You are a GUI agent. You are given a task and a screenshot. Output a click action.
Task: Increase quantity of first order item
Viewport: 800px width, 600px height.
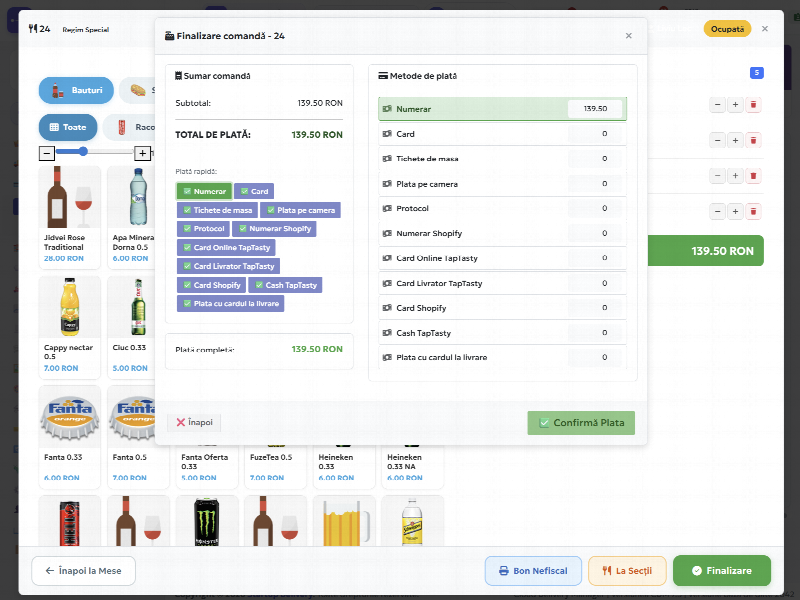click(735, 105)
